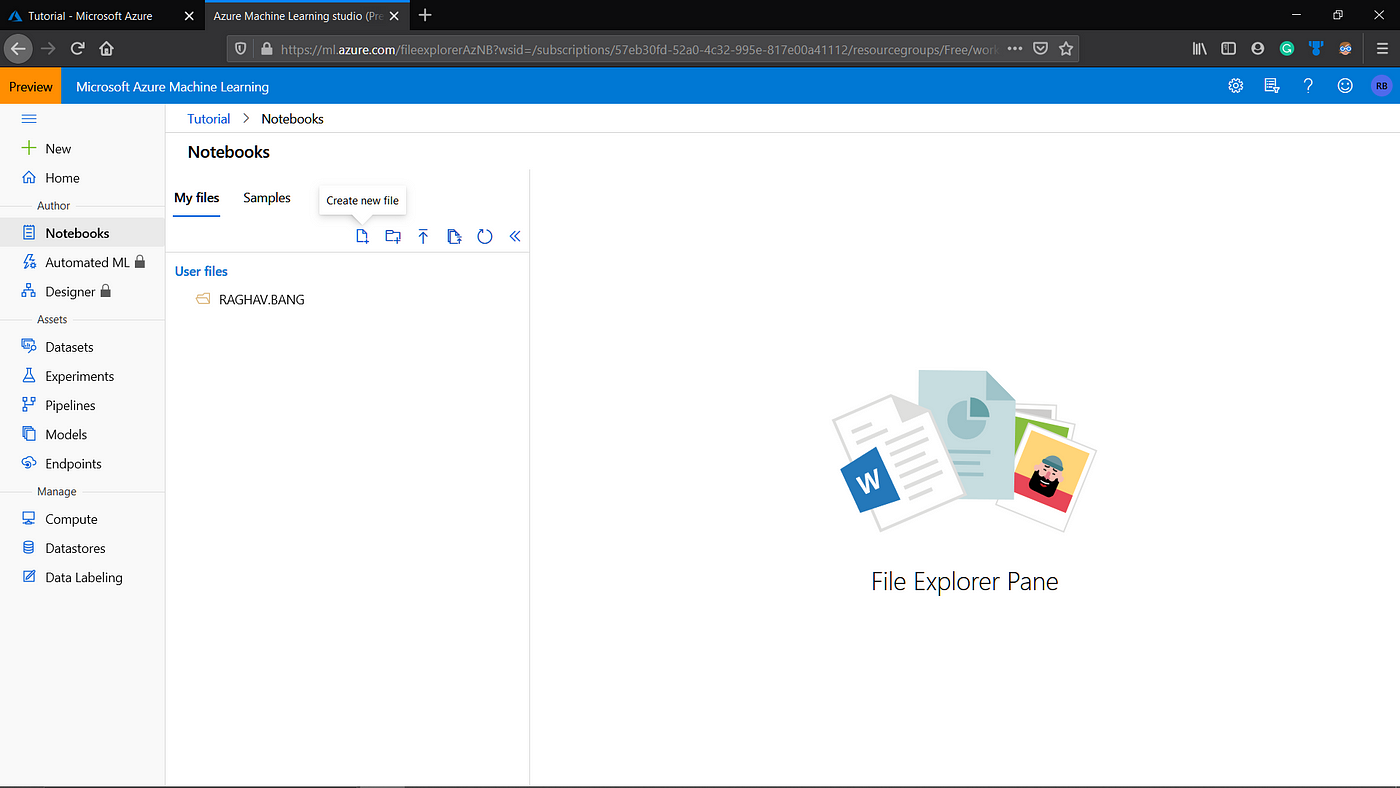Viewport: 1400px width, 788px height.
Task: Click the Datasets sidebar icon
Action: (x=29, y=347)
